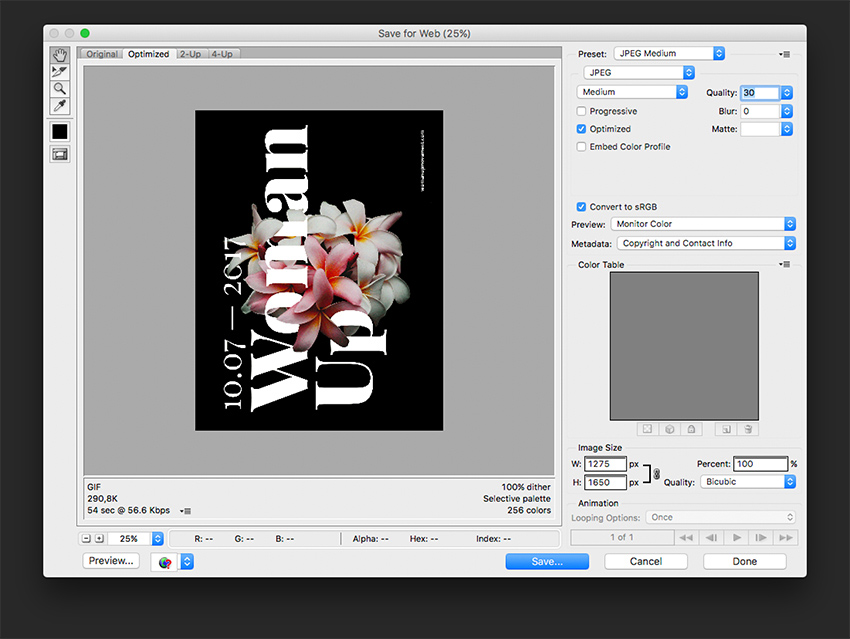
Task: Click the map to transparent icon in Color Table
Action: point(647,429)
